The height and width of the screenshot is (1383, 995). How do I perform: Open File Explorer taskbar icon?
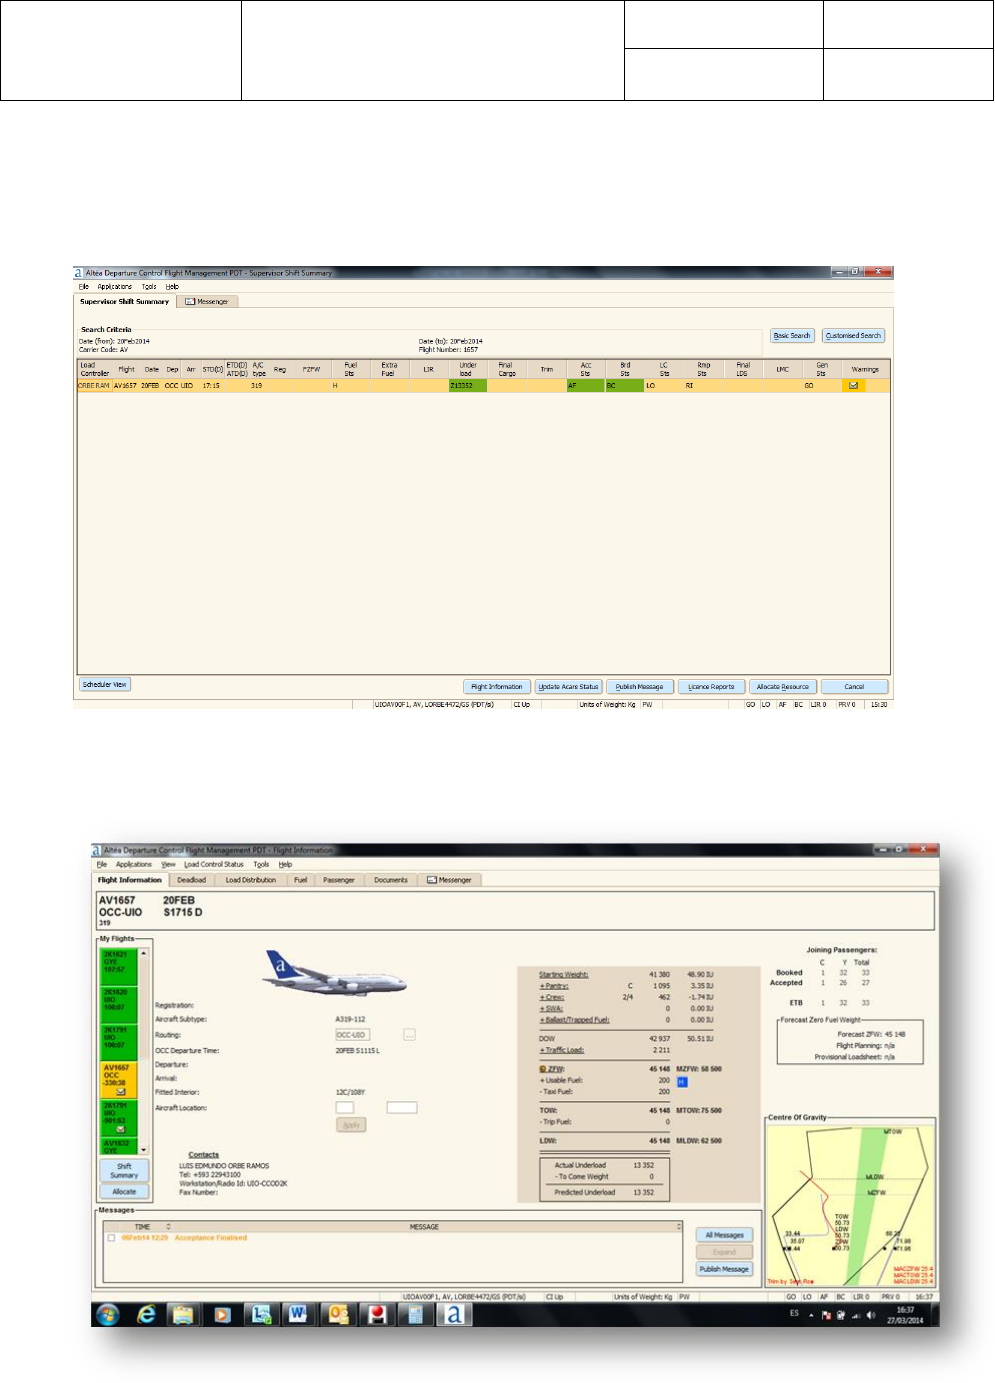(183, 1314)
